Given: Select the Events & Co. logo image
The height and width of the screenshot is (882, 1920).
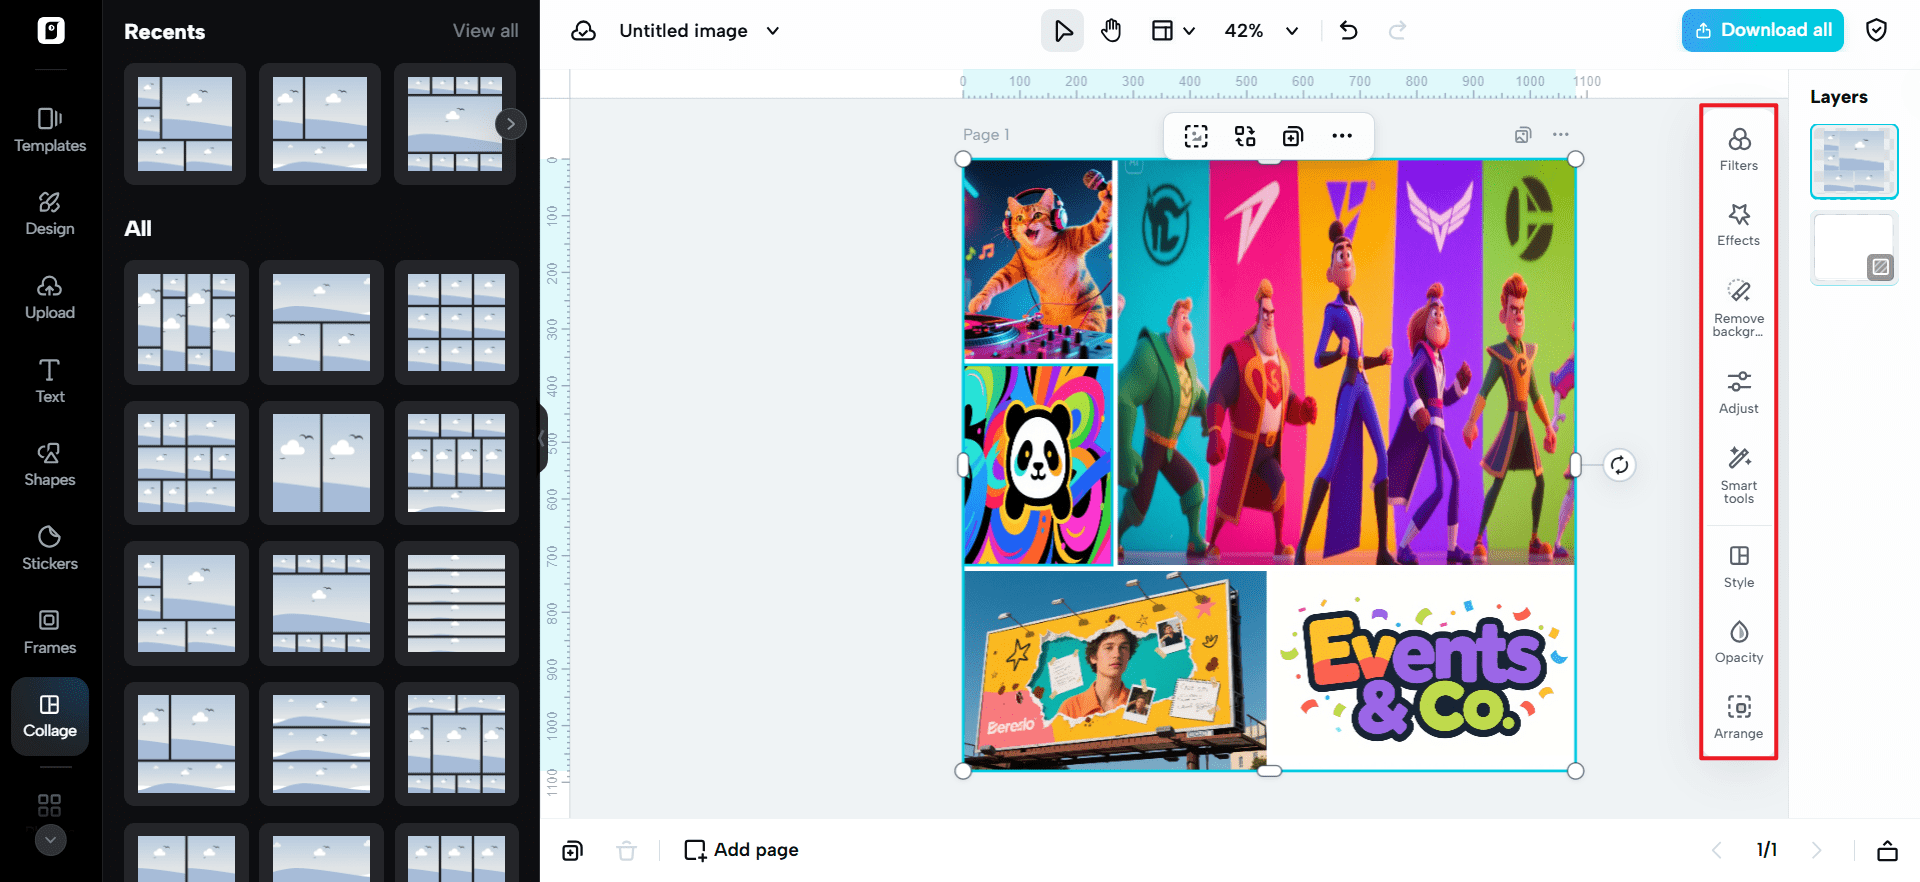Looking at the screenshot, I should coord(1421,670).
